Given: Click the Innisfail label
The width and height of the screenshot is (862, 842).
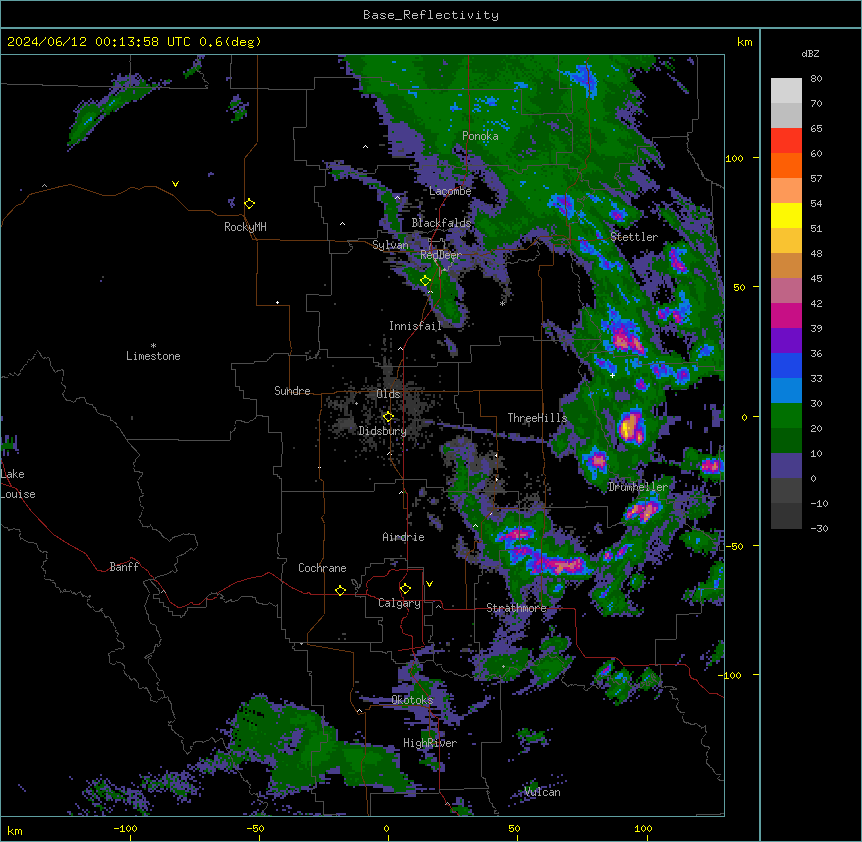Looking at the screenshot, I should (x=415, y=326).
